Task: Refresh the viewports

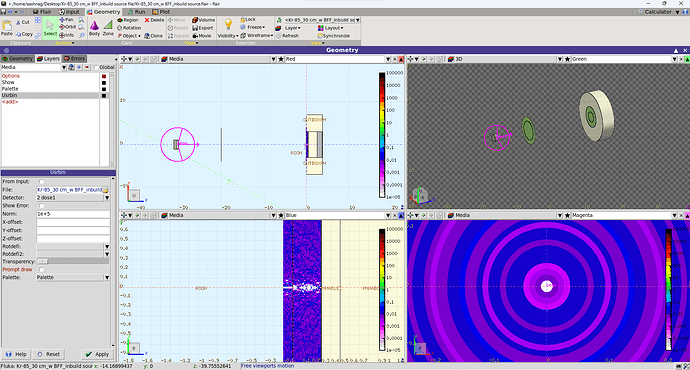Action: 287,36
